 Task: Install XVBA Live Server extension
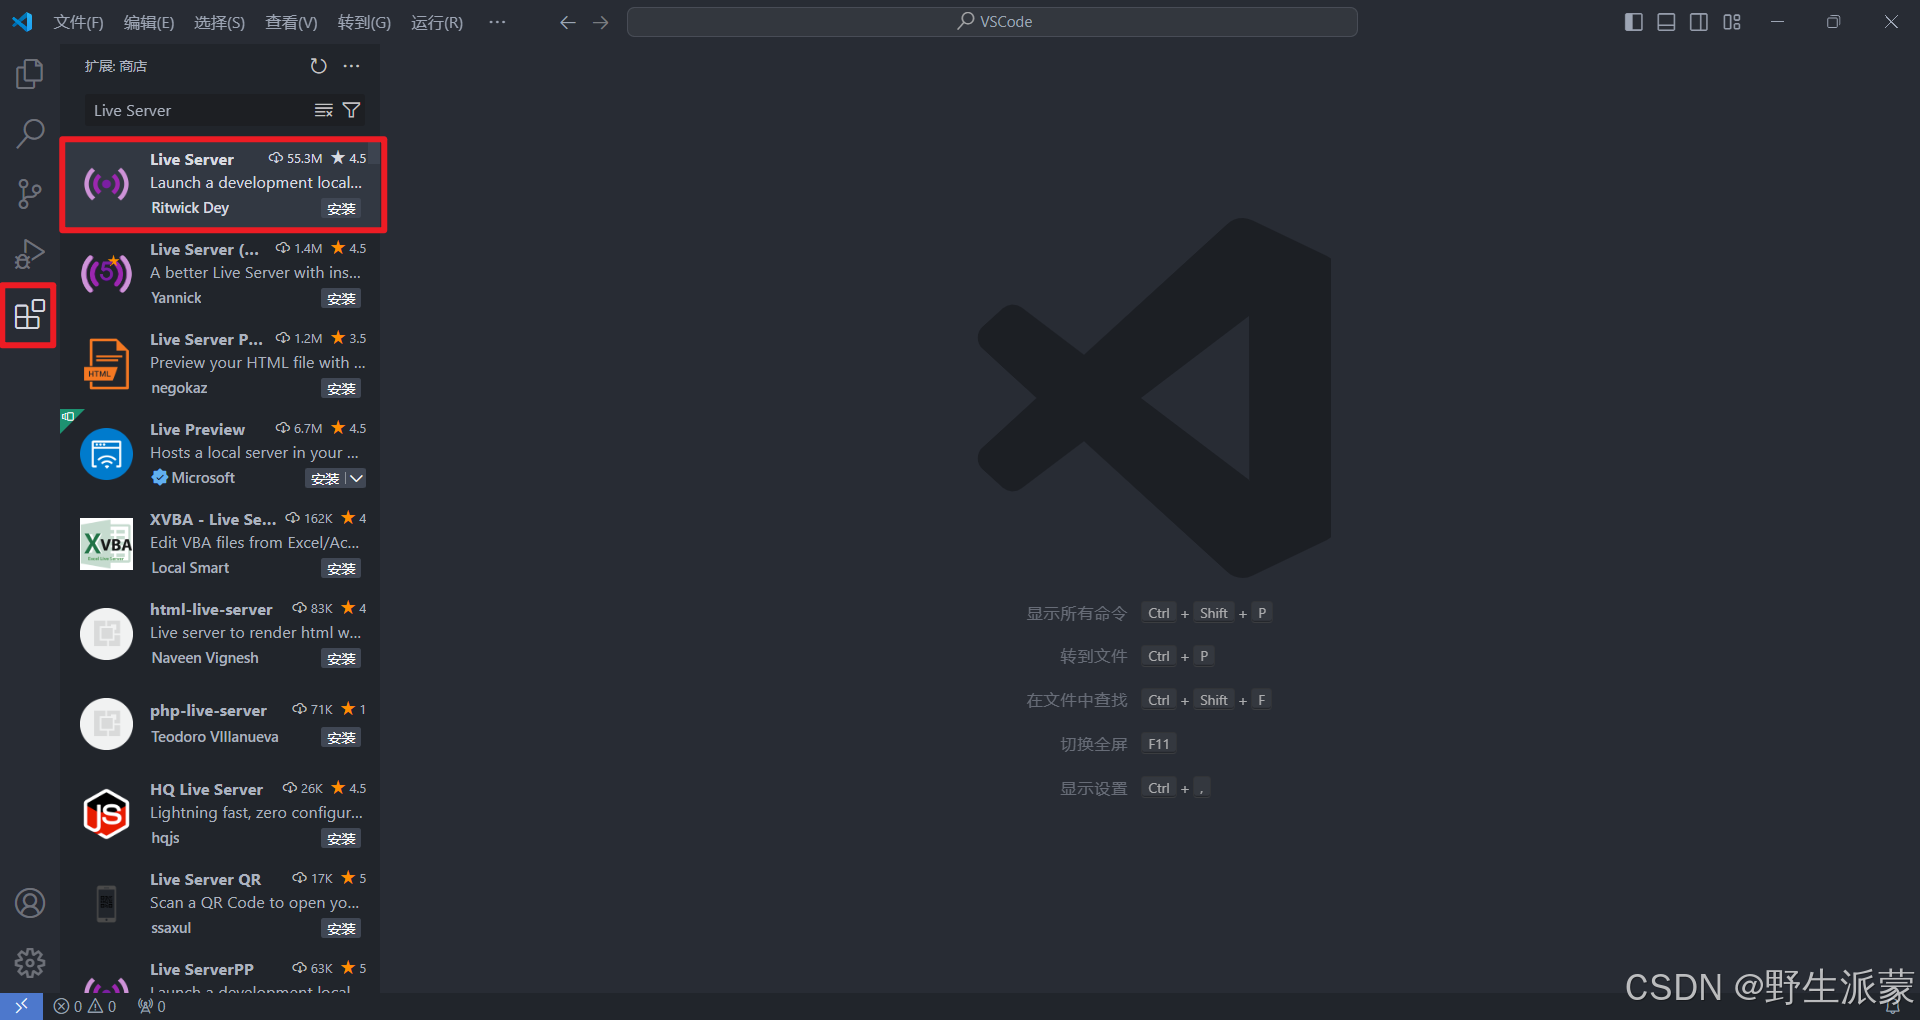point(341,569)
